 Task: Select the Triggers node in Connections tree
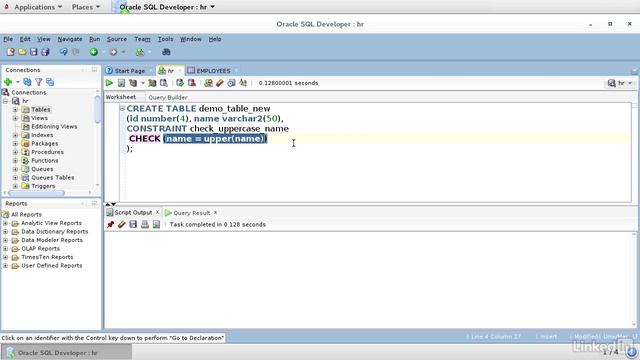(x=43, y=186)
